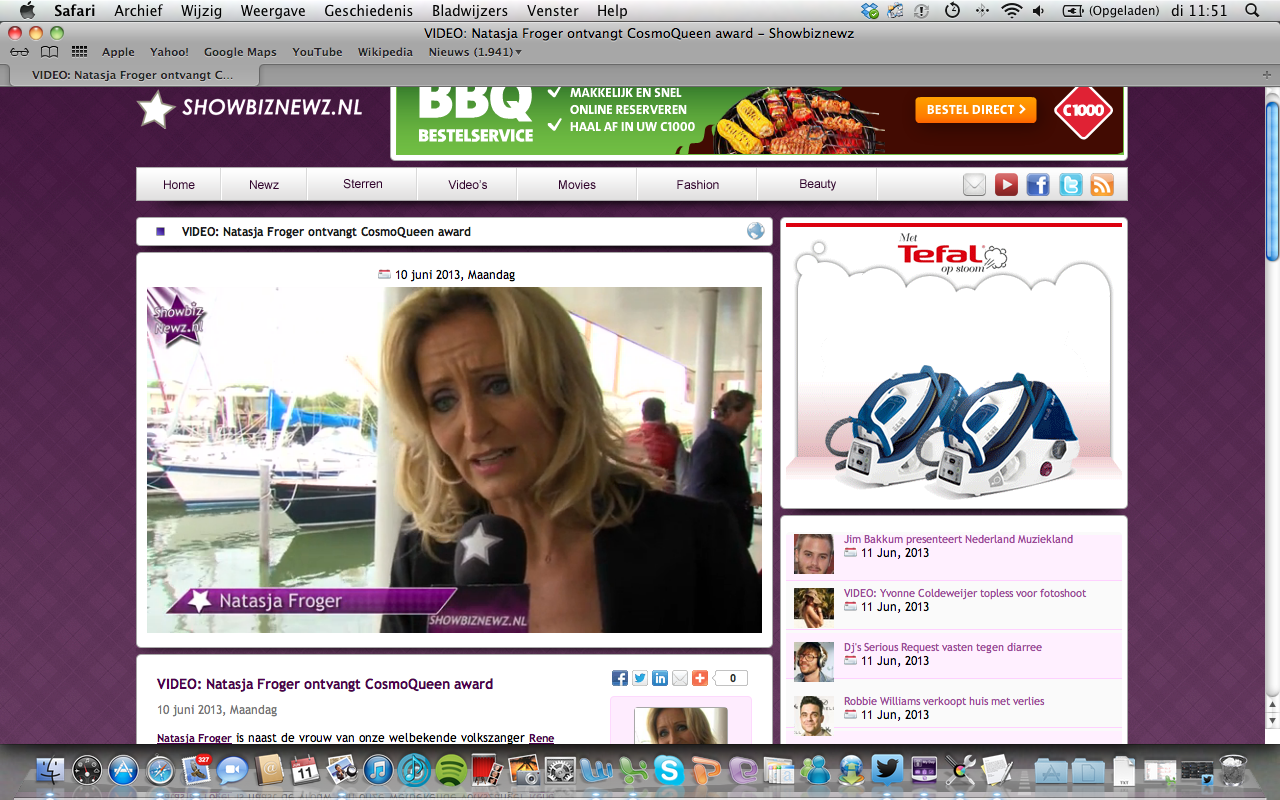Open the Facebook icon in the site nav
Screen dimensions: 1280x800
pyautogui.click(x=1038, y=185)
